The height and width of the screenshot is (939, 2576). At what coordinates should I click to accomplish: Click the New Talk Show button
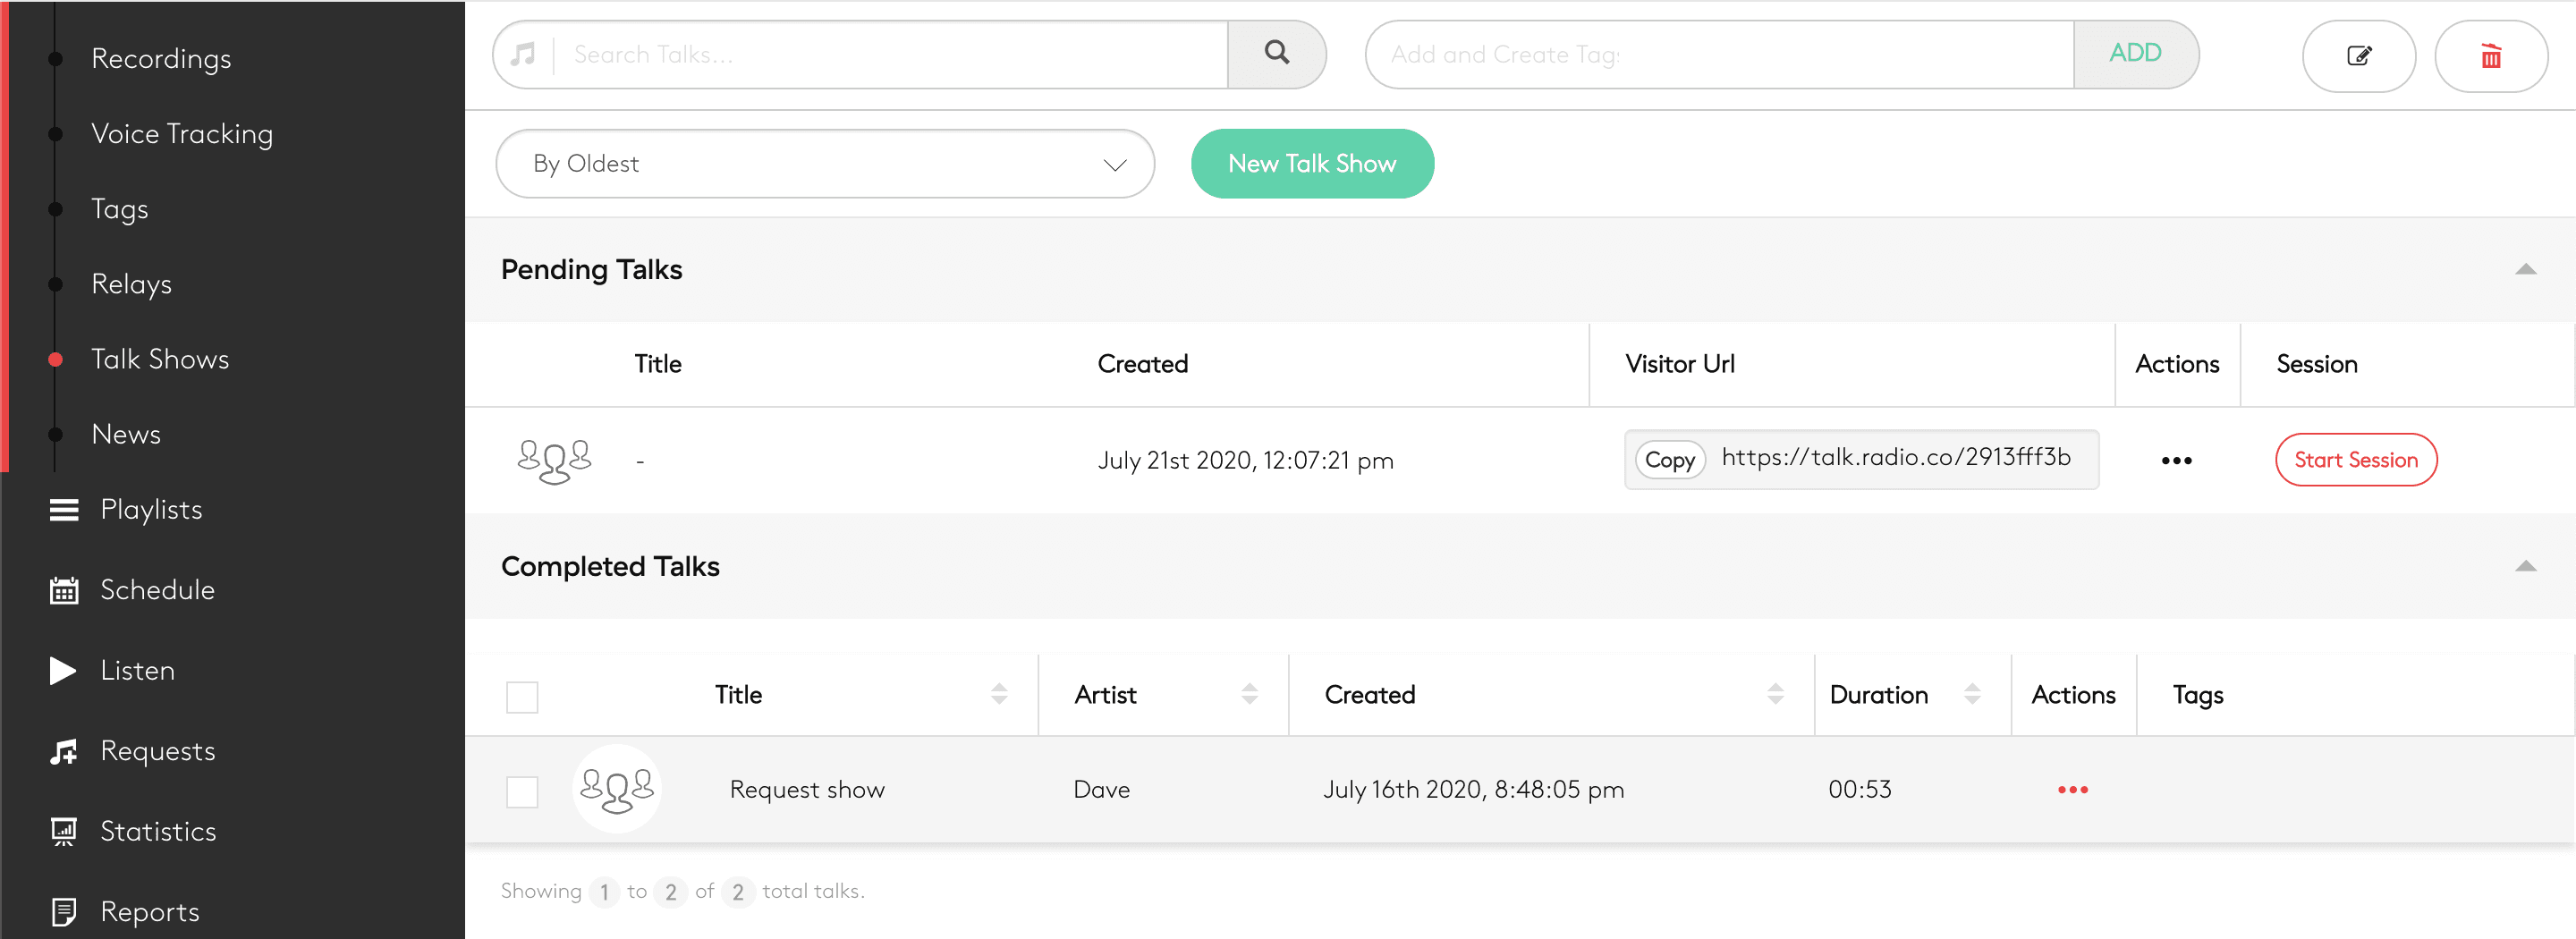pos(1311,164)
